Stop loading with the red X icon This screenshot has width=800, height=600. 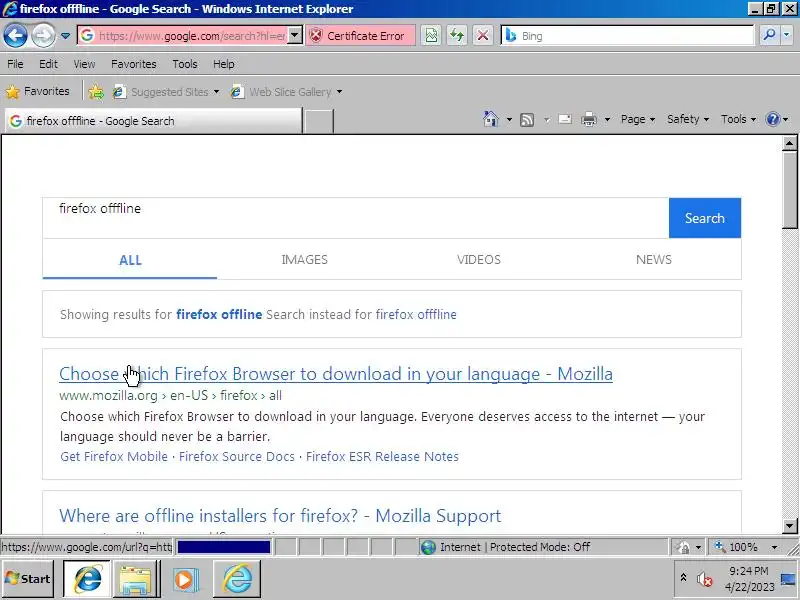[x=483, y=36]
